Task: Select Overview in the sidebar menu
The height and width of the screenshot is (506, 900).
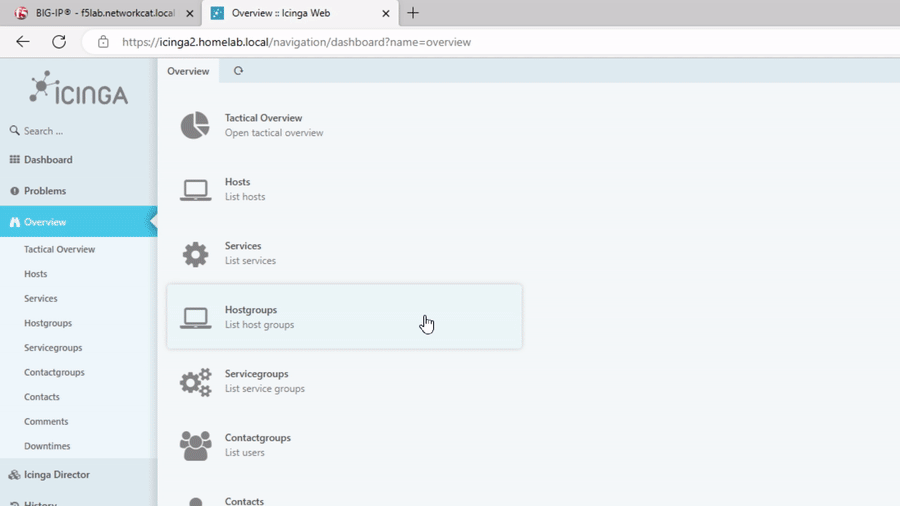Action: [79, 221]
